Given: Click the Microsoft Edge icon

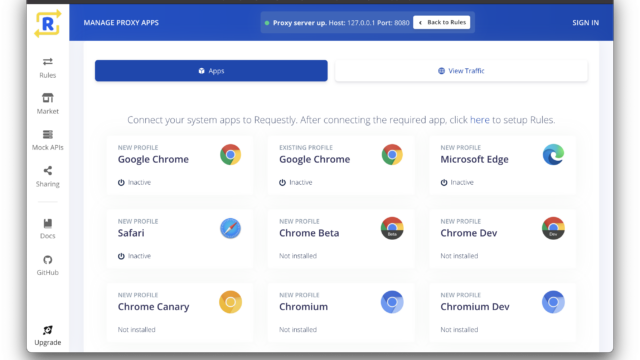Looking at the screenshot, I should (553, 155).
